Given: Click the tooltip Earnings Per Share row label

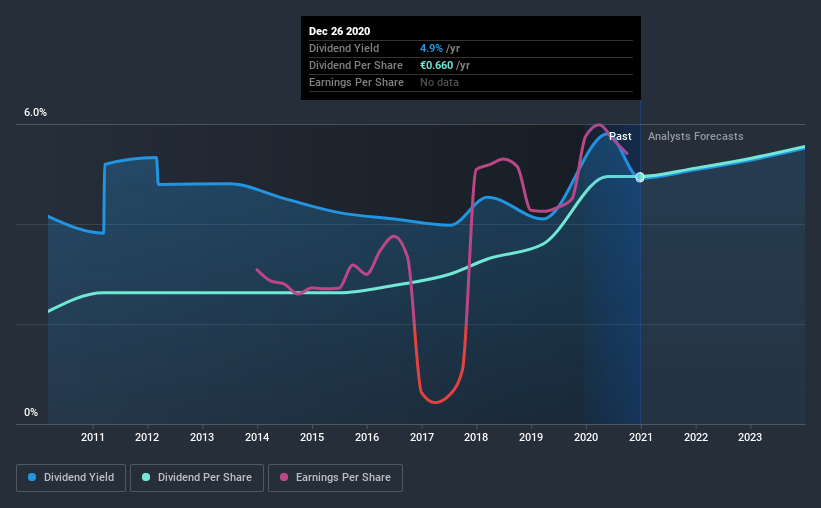Looking at the screenshot, I should click(x=357, y=82).
